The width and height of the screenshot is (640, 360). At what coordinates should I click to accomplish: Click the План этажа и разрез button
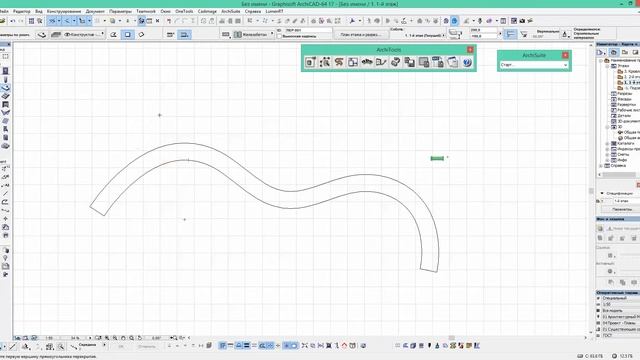point(360,35)
